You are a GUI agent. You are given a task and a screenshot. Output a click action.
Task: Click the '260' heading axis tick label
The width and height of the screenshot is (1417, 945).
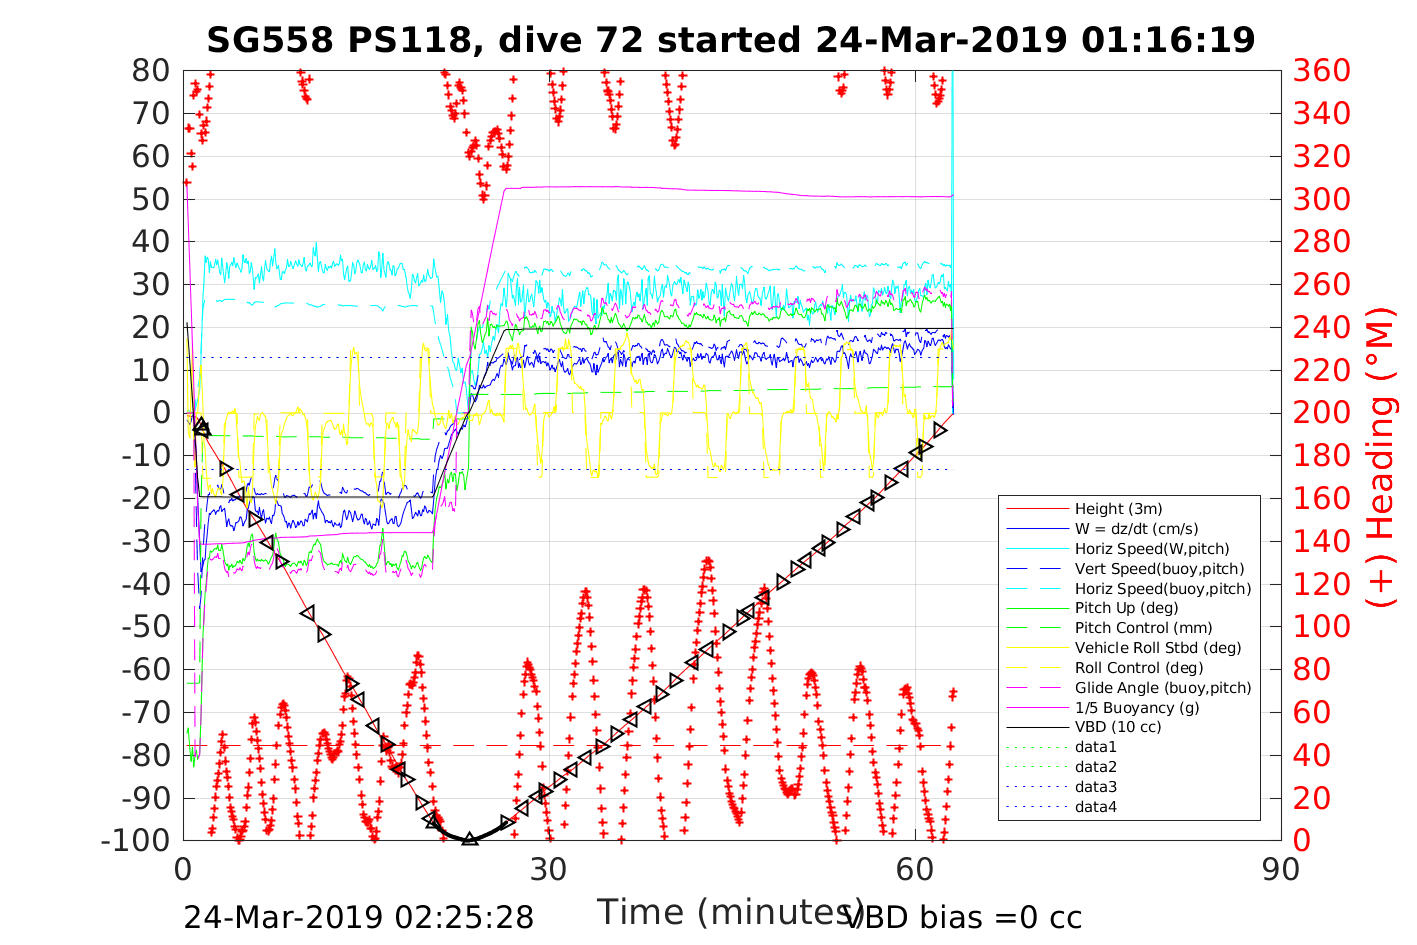point(1322,285)
